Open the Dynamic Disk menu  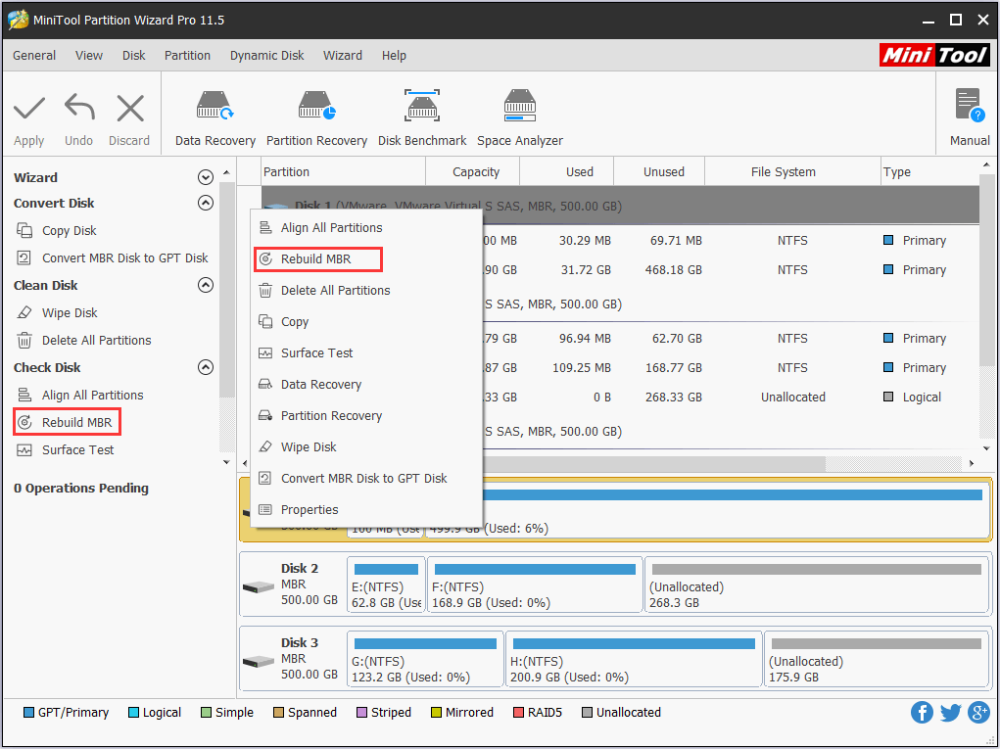pos(267,56)
